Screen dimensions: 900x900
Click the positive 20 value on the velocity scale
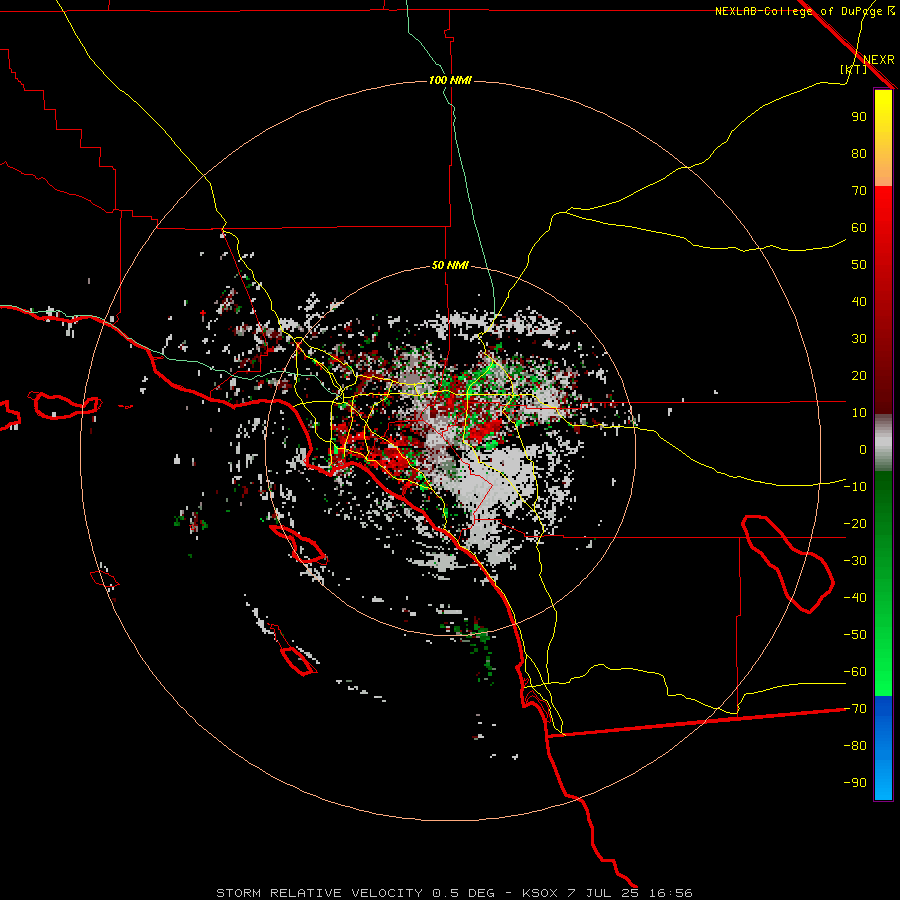859,375
